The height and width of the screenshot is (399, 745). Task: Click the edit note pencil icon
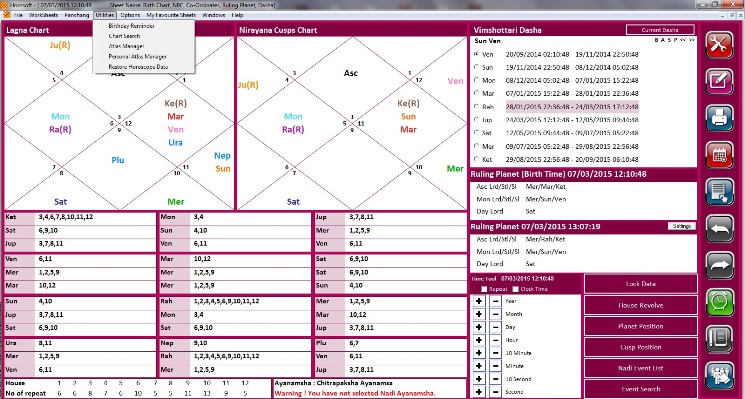[x=719, y=82]
